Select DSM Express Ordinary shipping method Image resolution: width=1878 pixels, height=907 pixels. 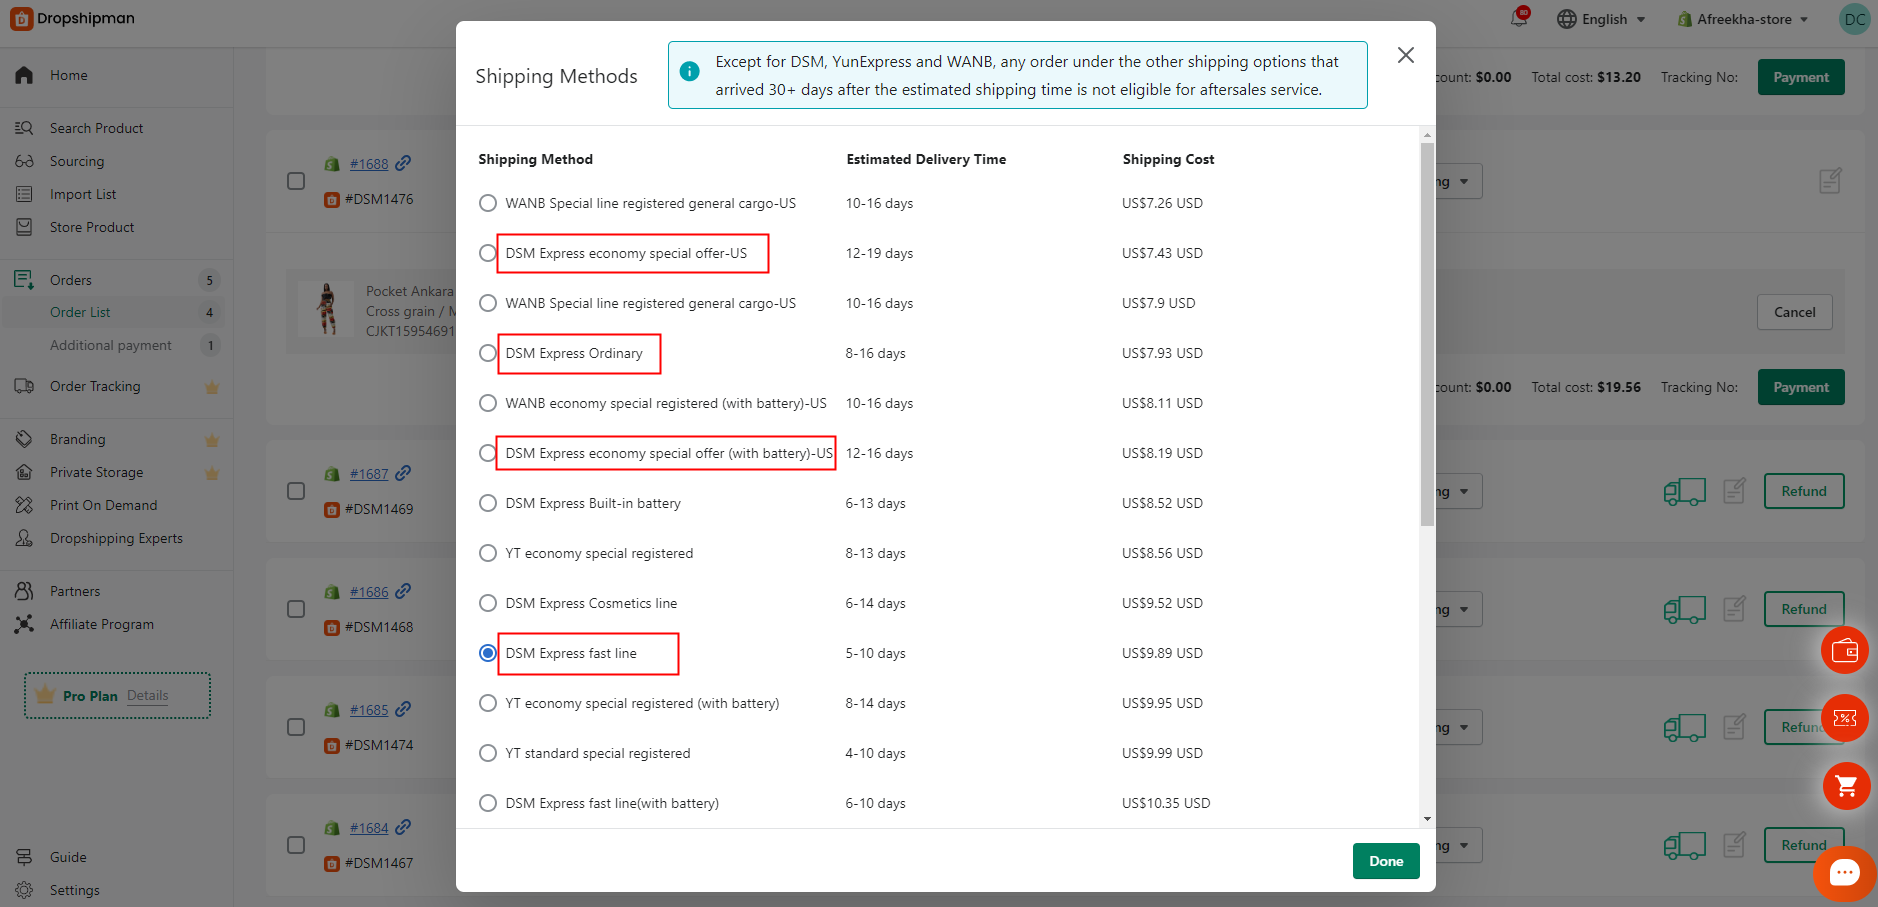click(x=488, y=353)
